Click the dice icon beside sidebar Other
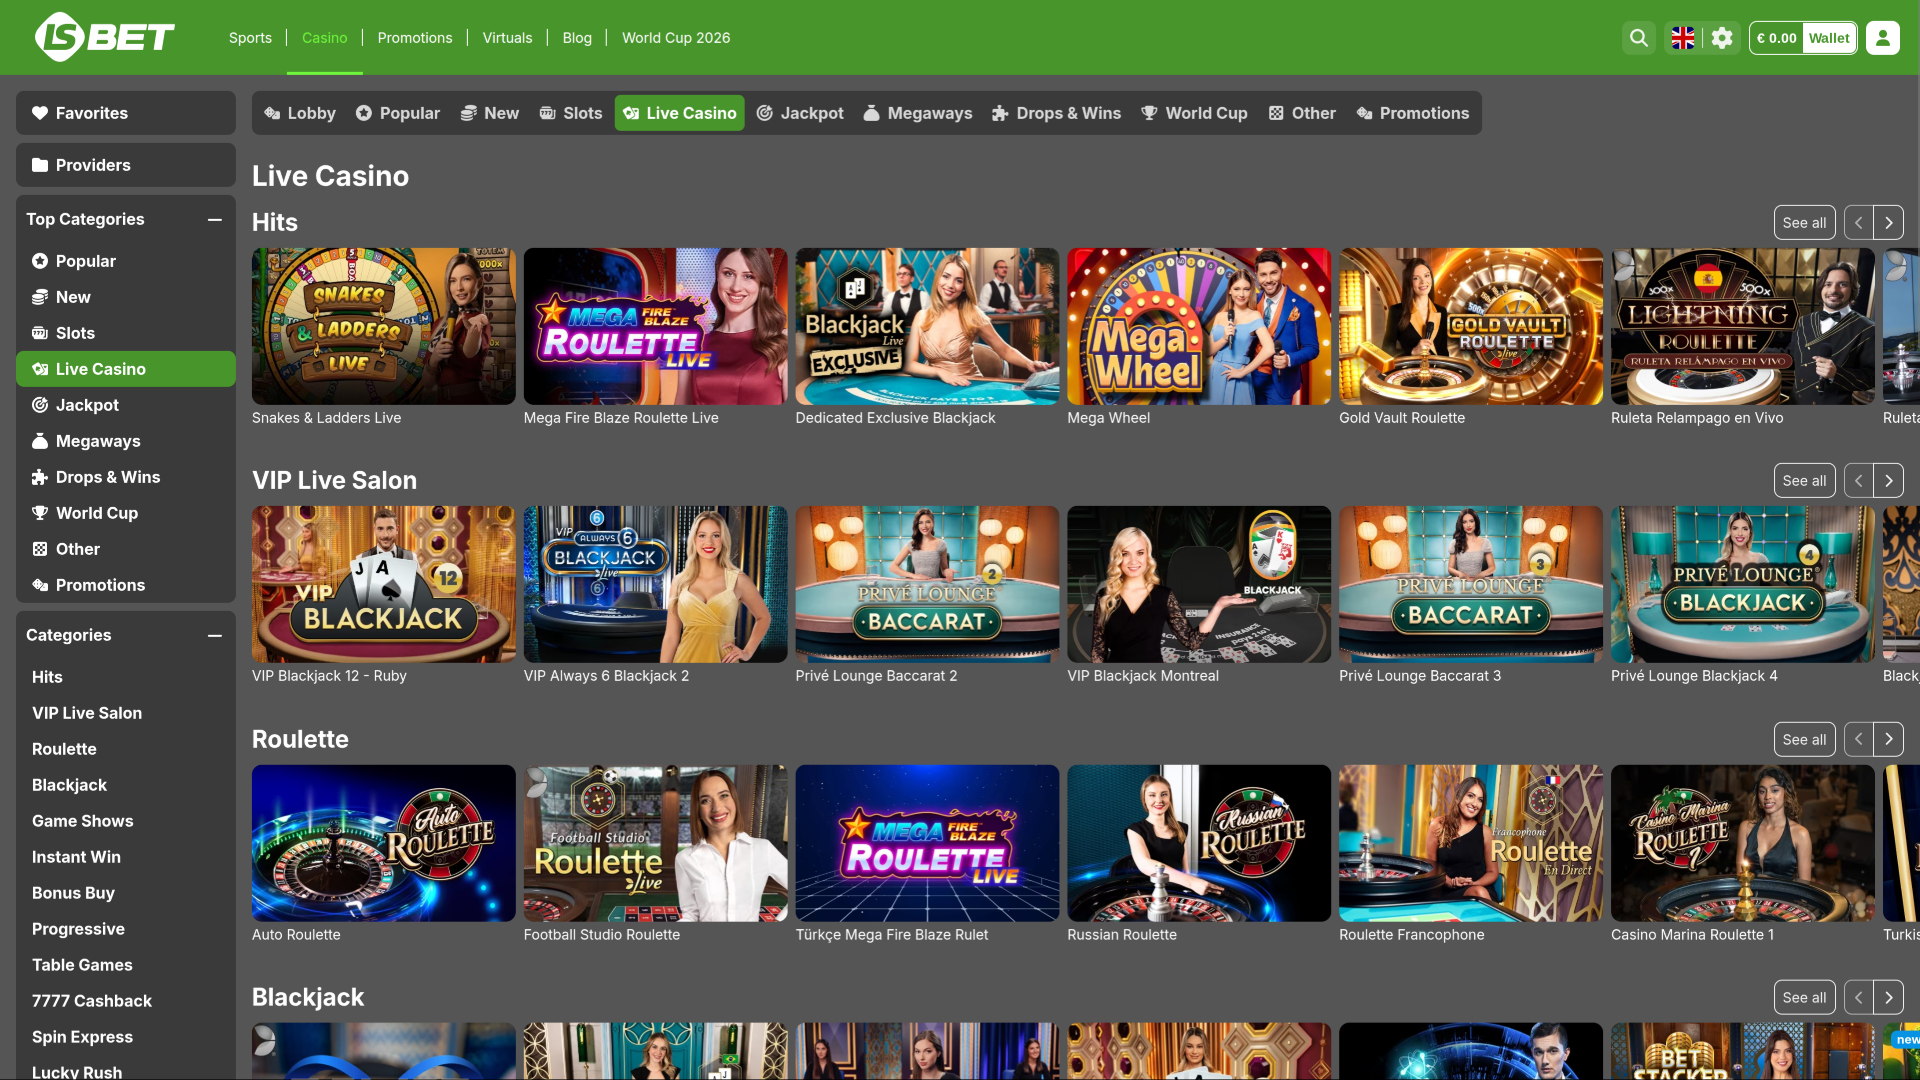This screenshot has height=1080, width=1920. tap(40, 549)
